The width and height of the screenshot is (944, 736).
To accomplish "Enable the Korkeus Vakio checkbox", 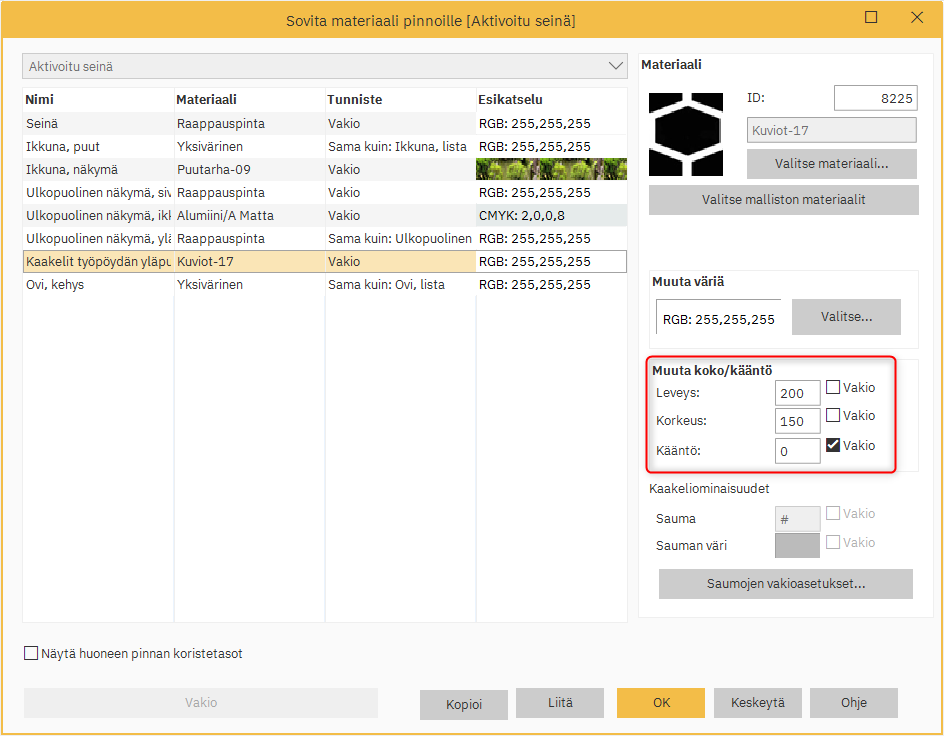I will [833, 416].
